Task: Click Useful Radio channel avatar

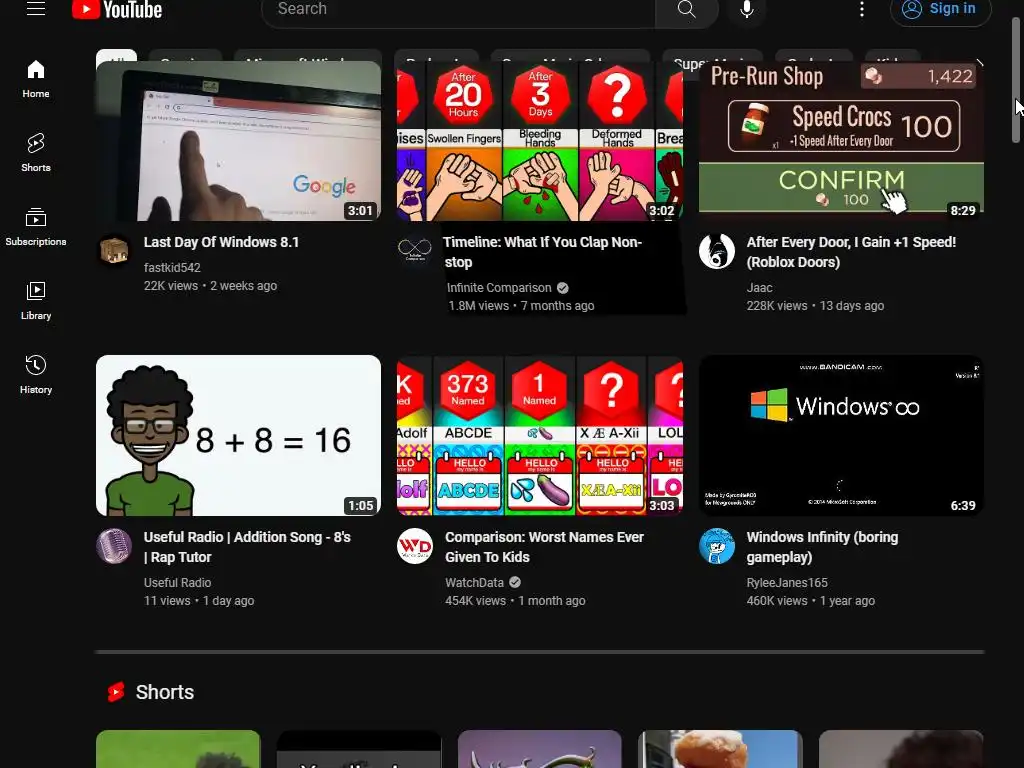Action: coord(114,546)
